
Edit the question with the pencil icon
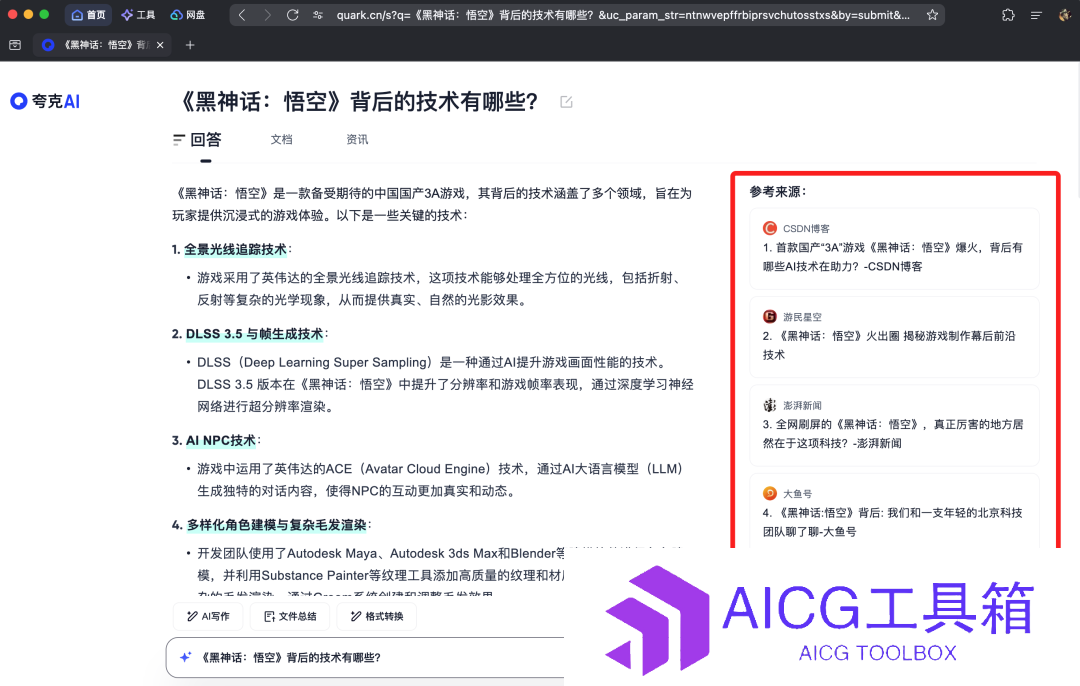(566, 102)
